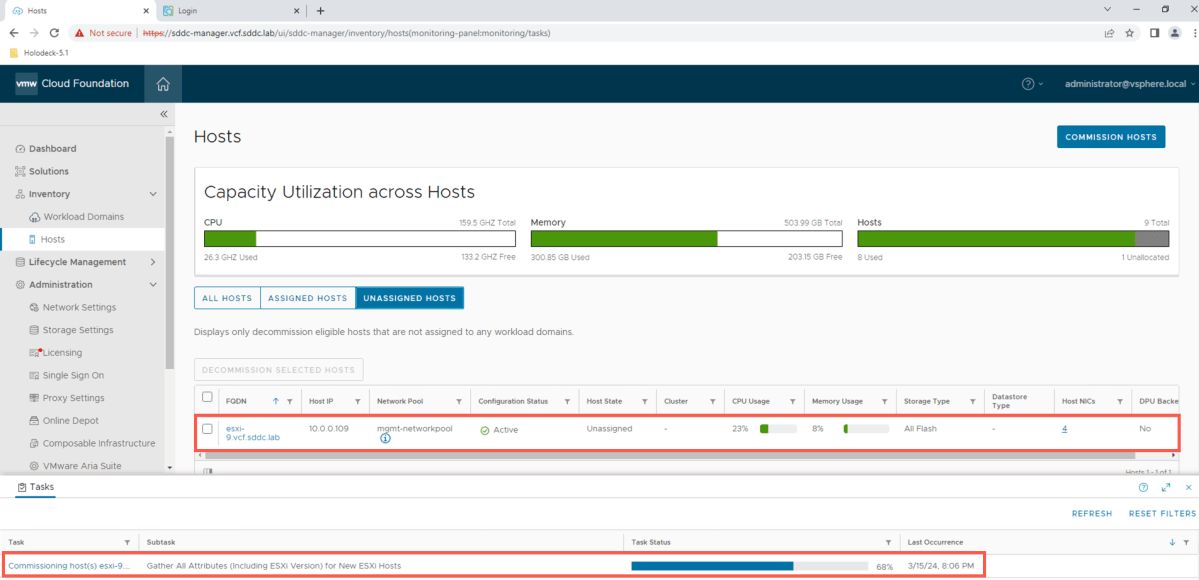Open Online Depot

(70, 421)
